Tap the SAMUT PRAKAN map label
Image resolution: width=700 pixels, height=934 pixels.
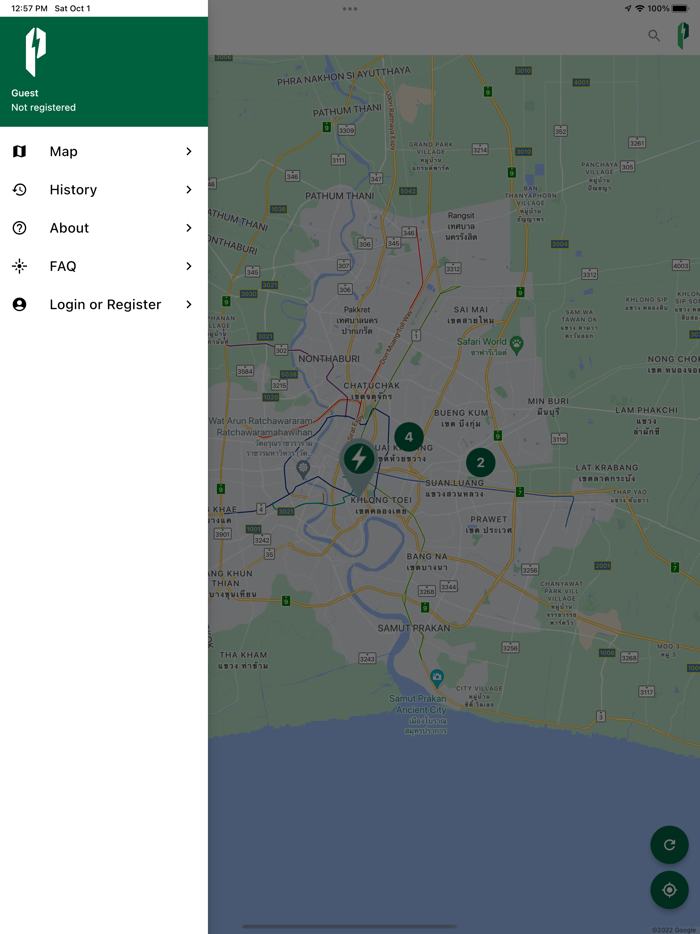[414, 628]
